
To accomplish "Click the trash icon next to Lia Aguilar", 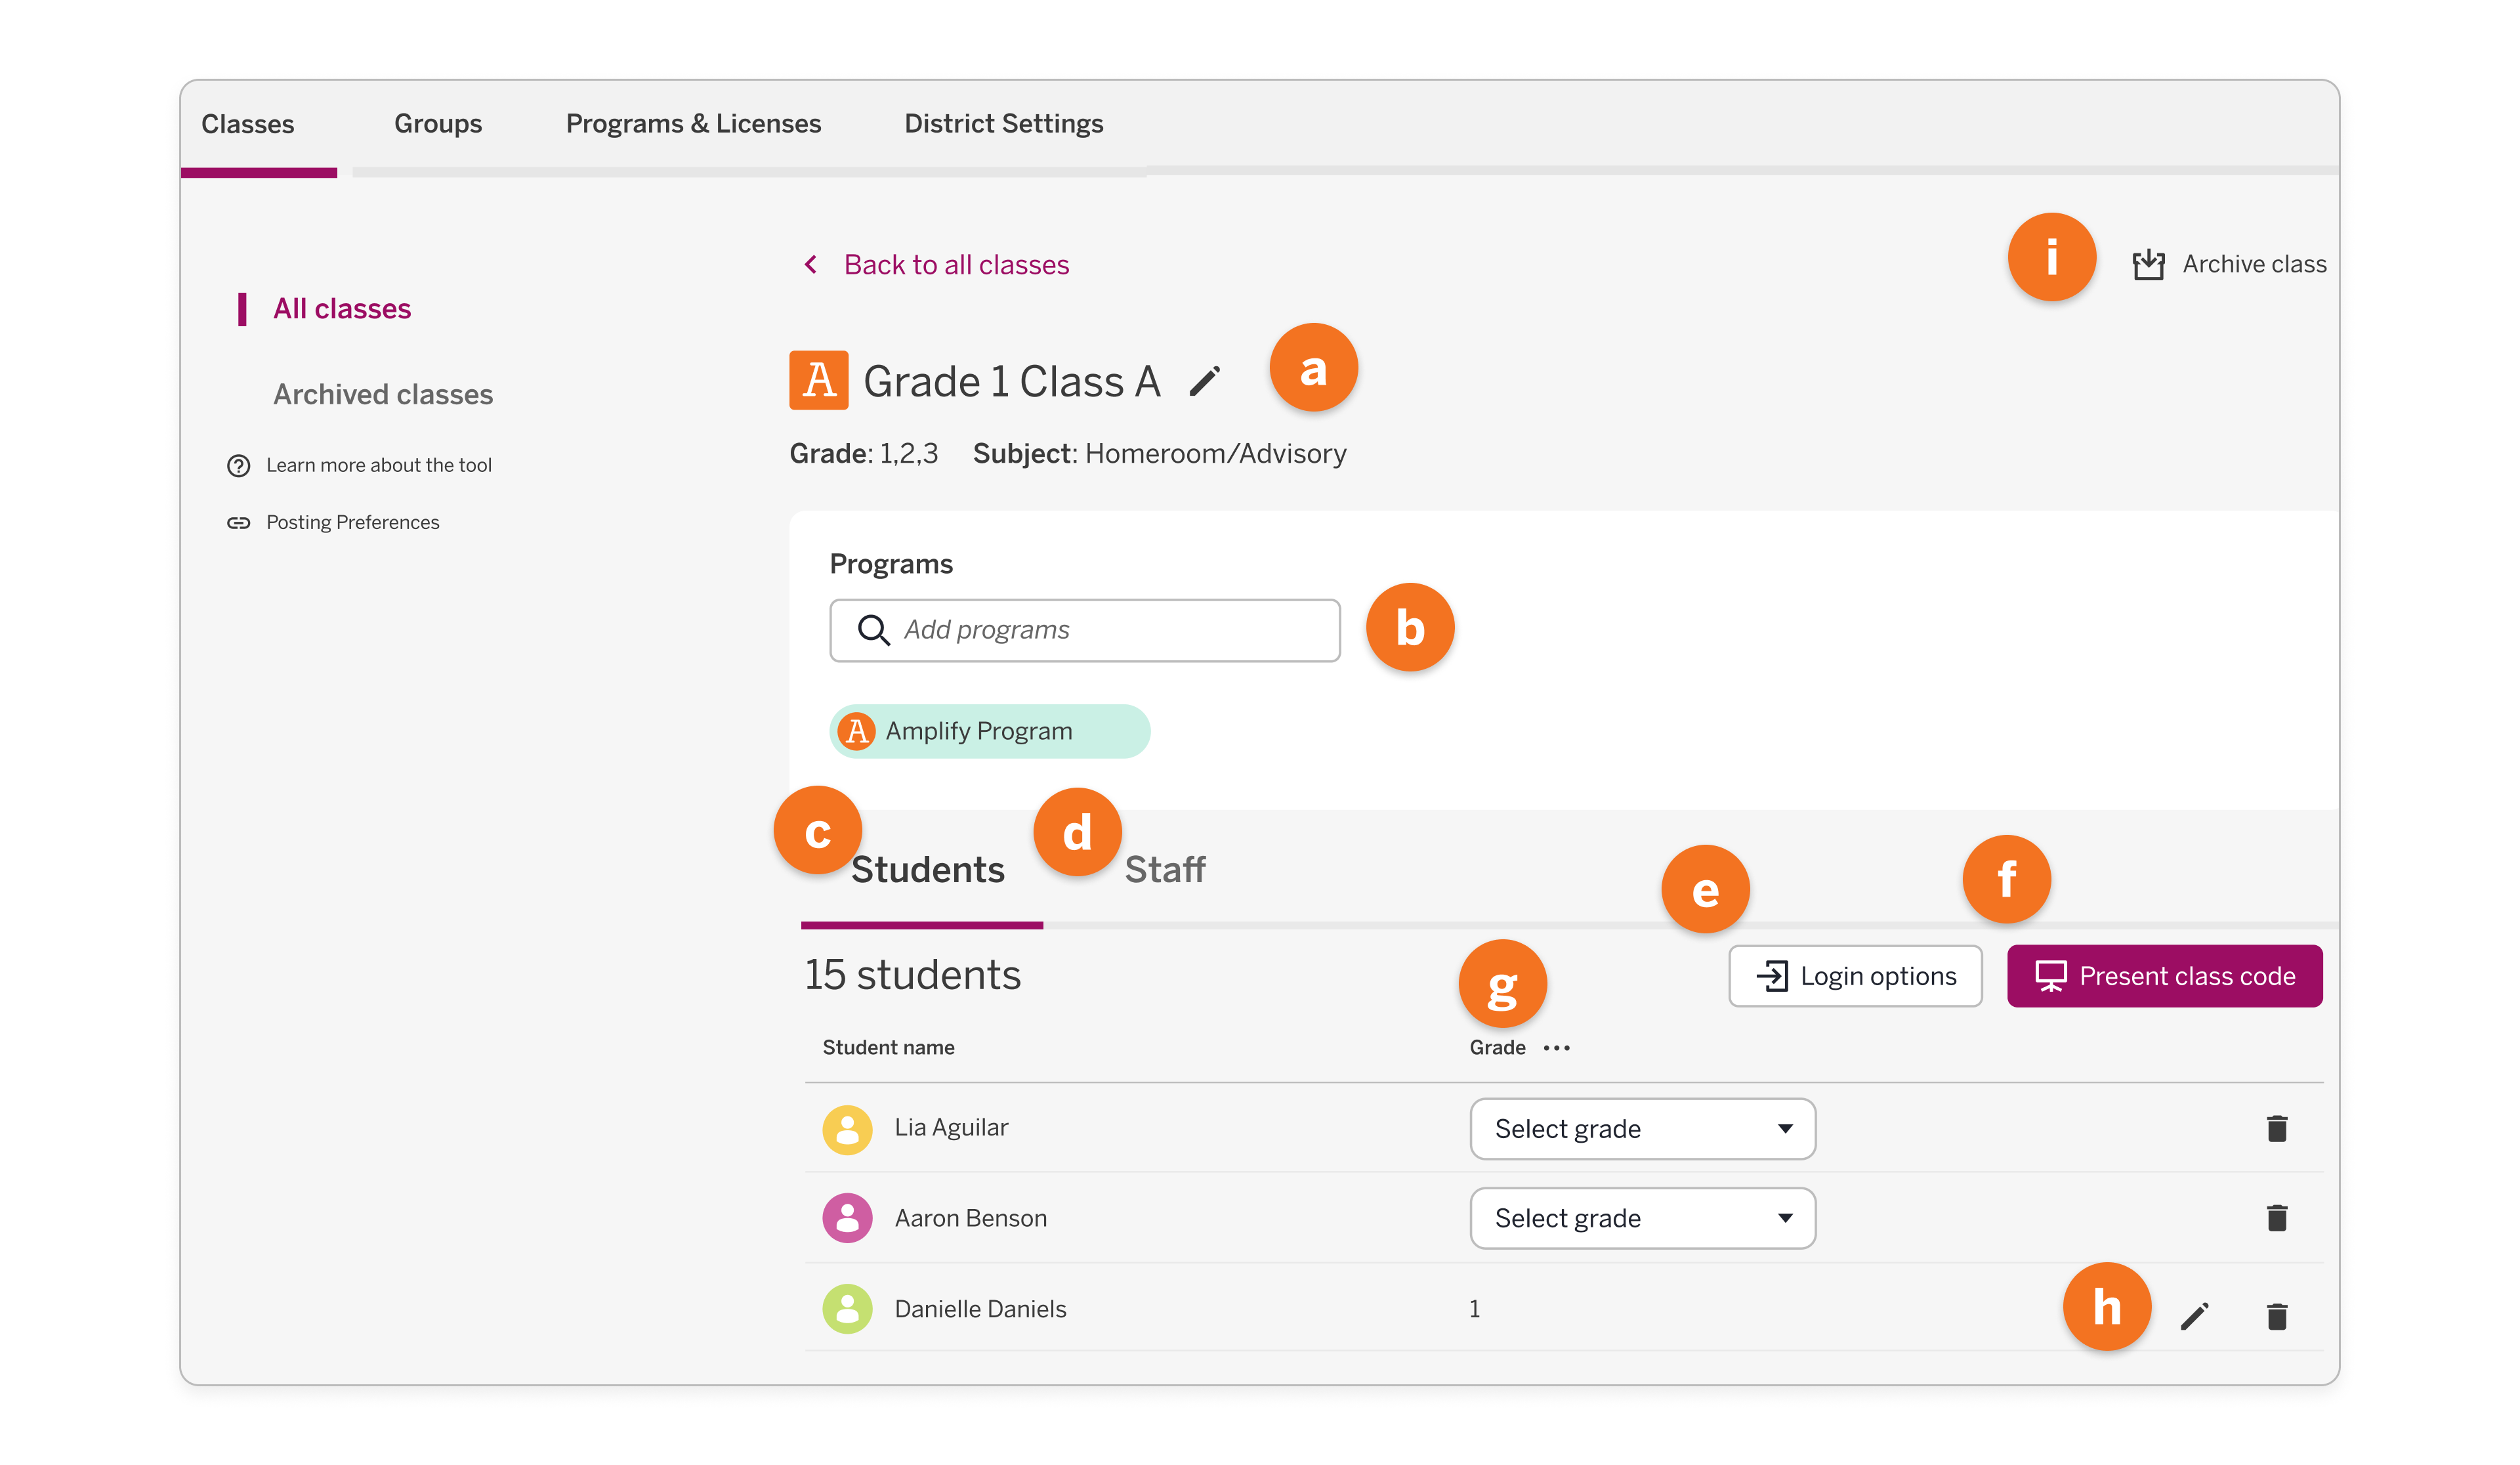I will tap(2277, 1128).
